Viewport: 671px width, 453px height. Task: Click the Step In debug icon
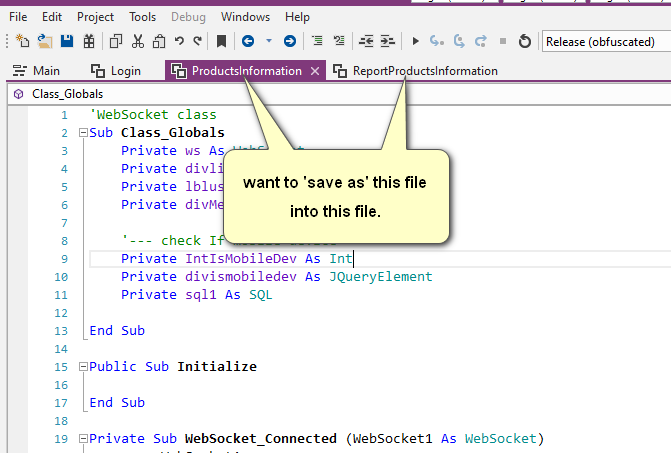[x=437, y=41]
